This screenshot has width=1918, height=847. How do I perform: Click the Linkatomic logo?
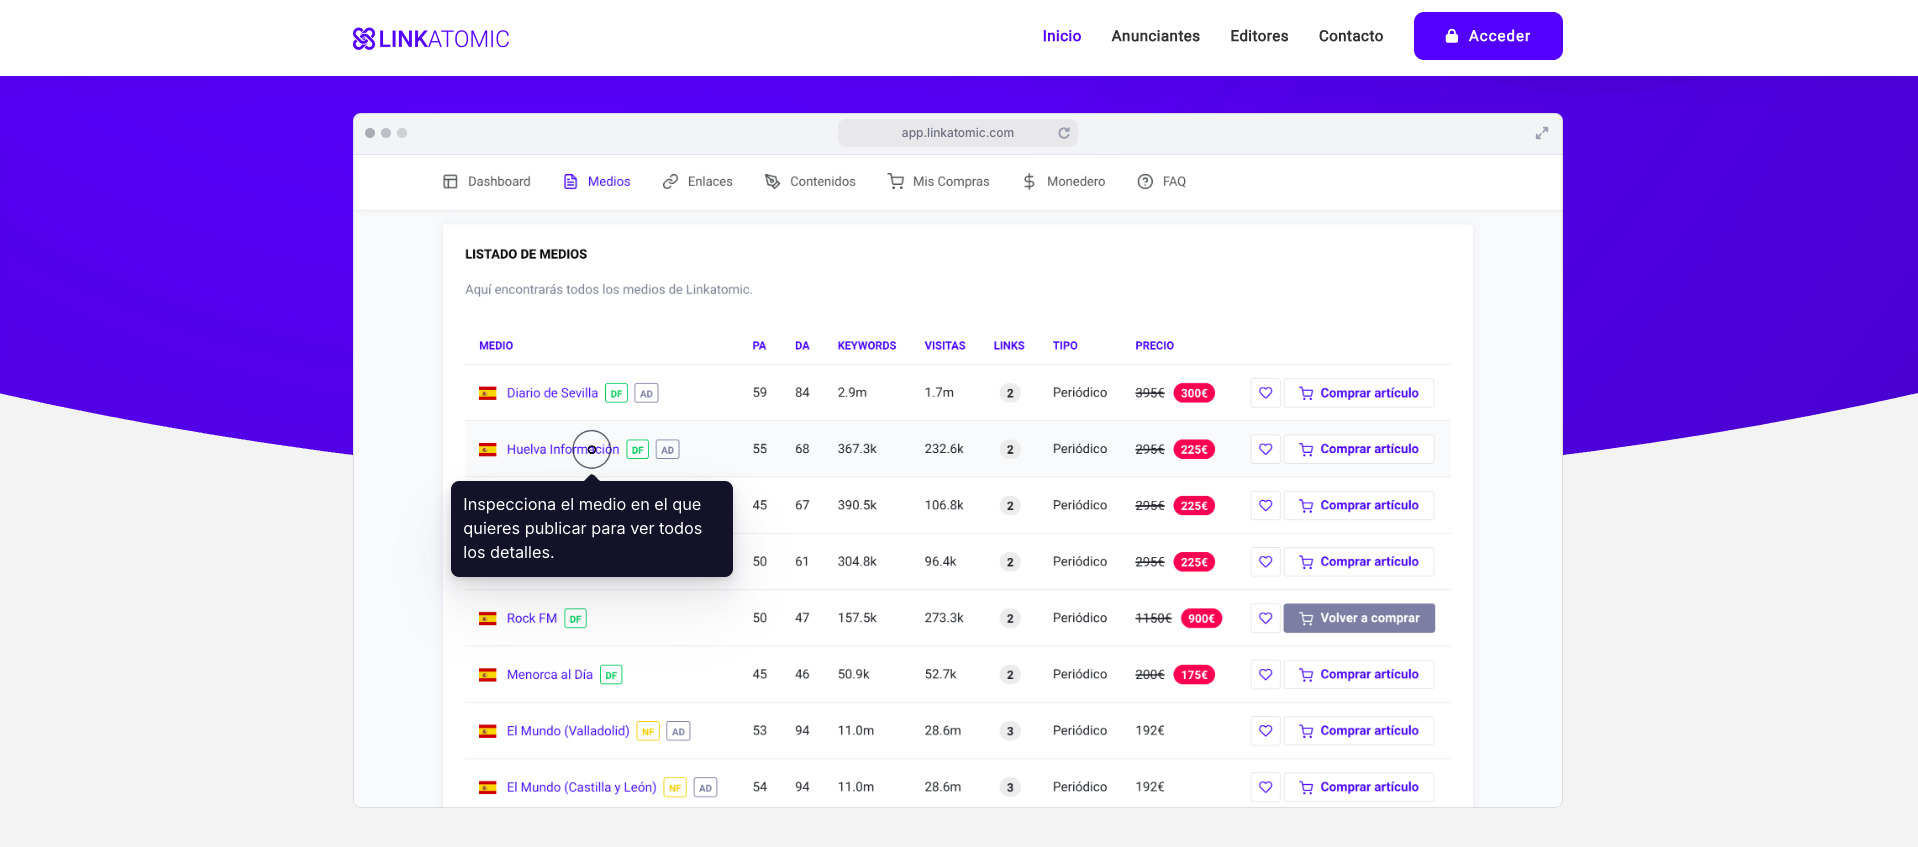(x=431, y=39)
